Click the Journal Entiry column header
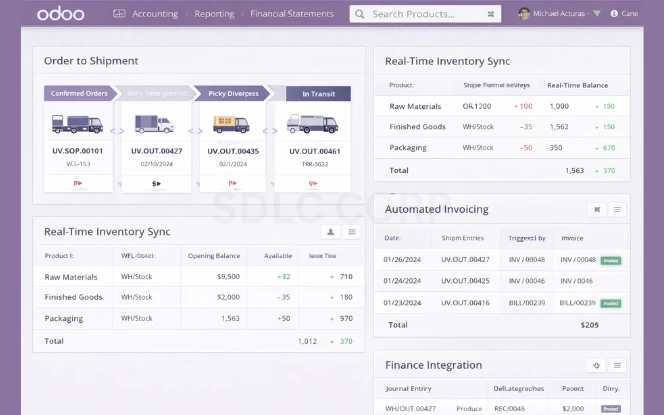 pyautogui.click(x=408, y=388)
